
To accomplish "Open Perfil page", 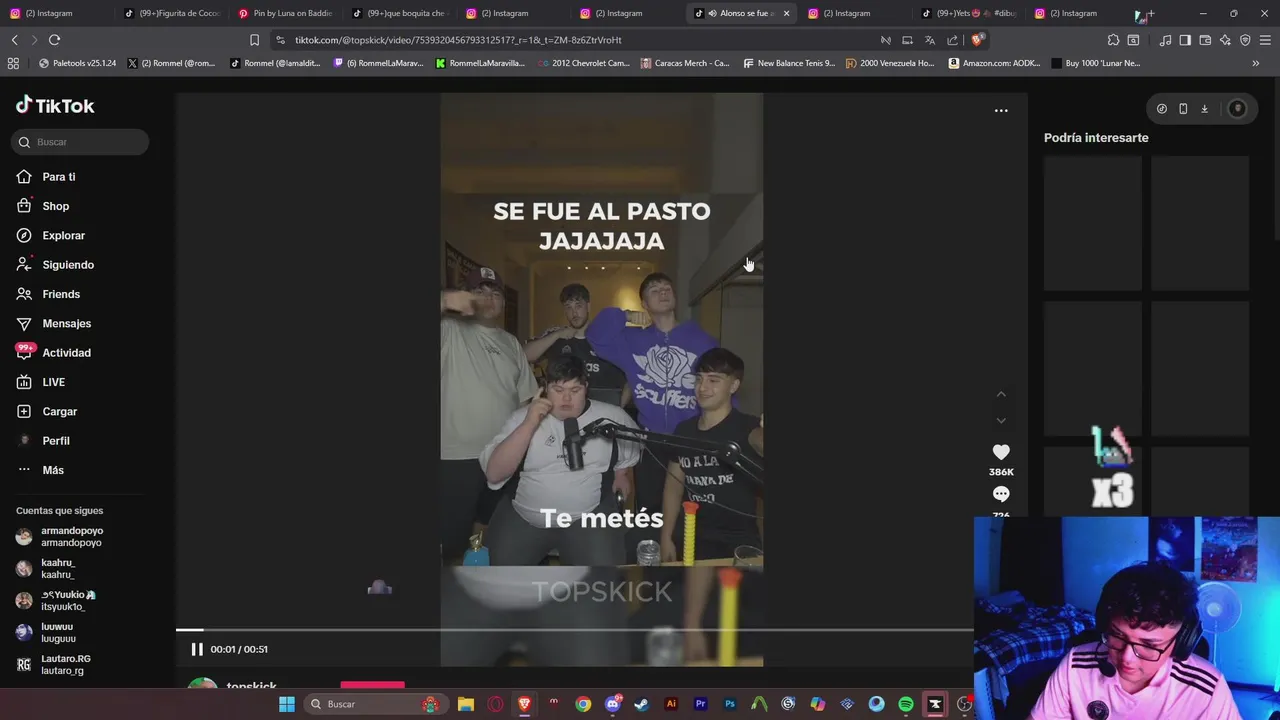I will 43,441.
